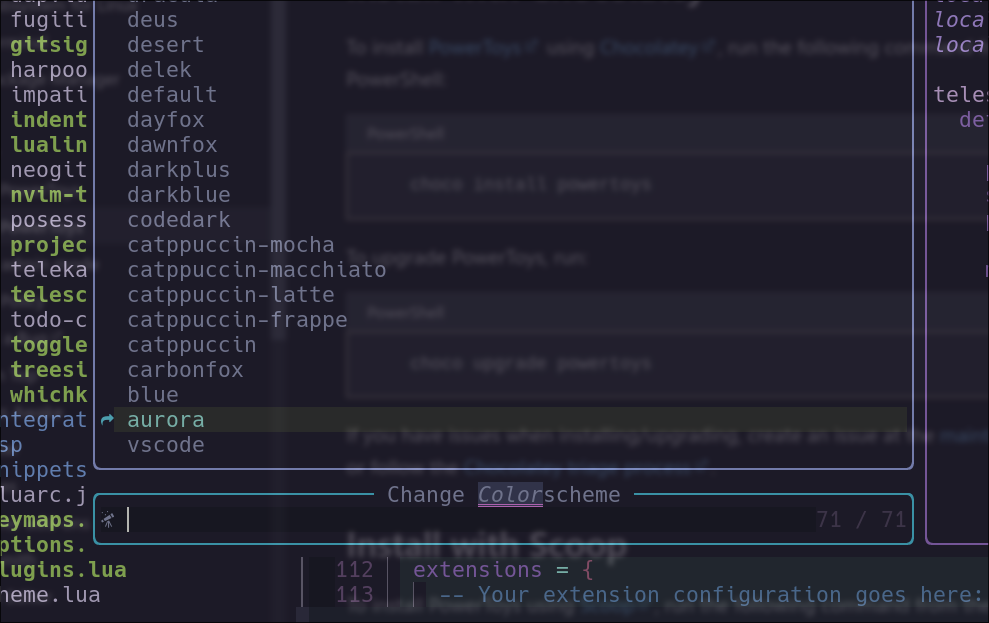Click the extension configuration comment line
989x623 pixels.
coord(711,595)
